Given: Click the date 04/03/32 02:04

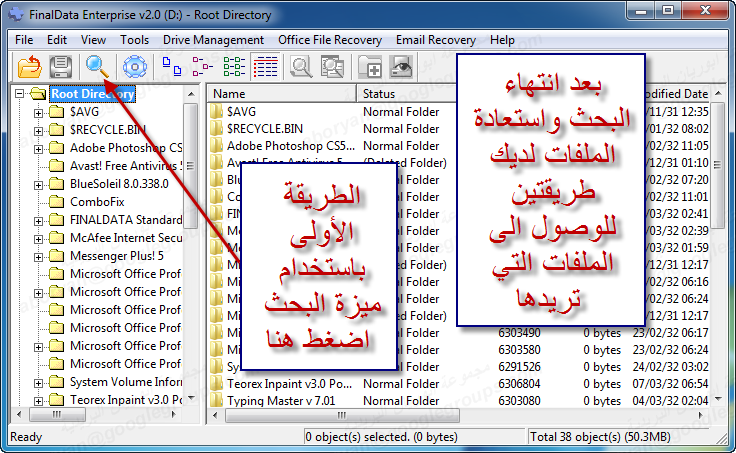Looking at the screenshot, I should pyautogui.click(x=670, y=400).
